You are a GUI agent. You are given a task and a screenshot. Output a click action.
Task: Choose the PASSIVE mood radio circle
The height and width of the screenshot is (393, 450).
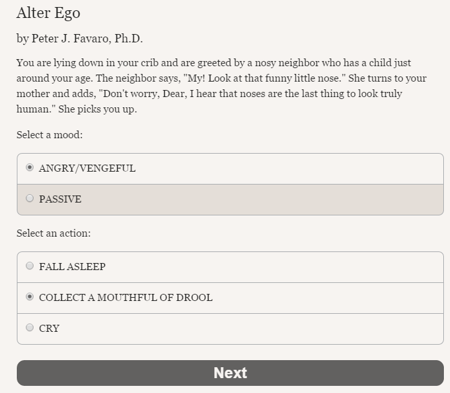[x=30, y=198]
